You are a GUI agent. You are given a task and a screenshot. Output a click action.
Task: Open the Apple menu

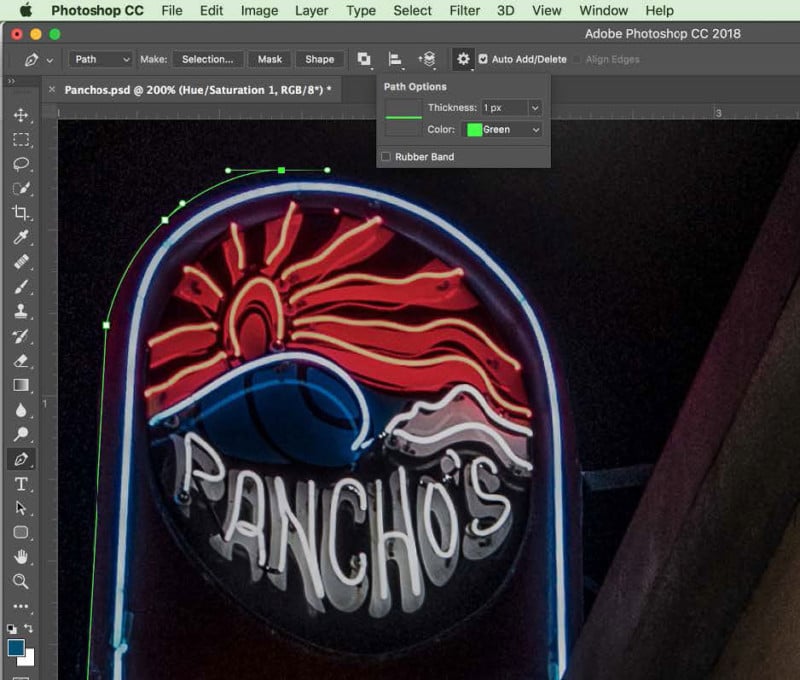click(25, 10)
